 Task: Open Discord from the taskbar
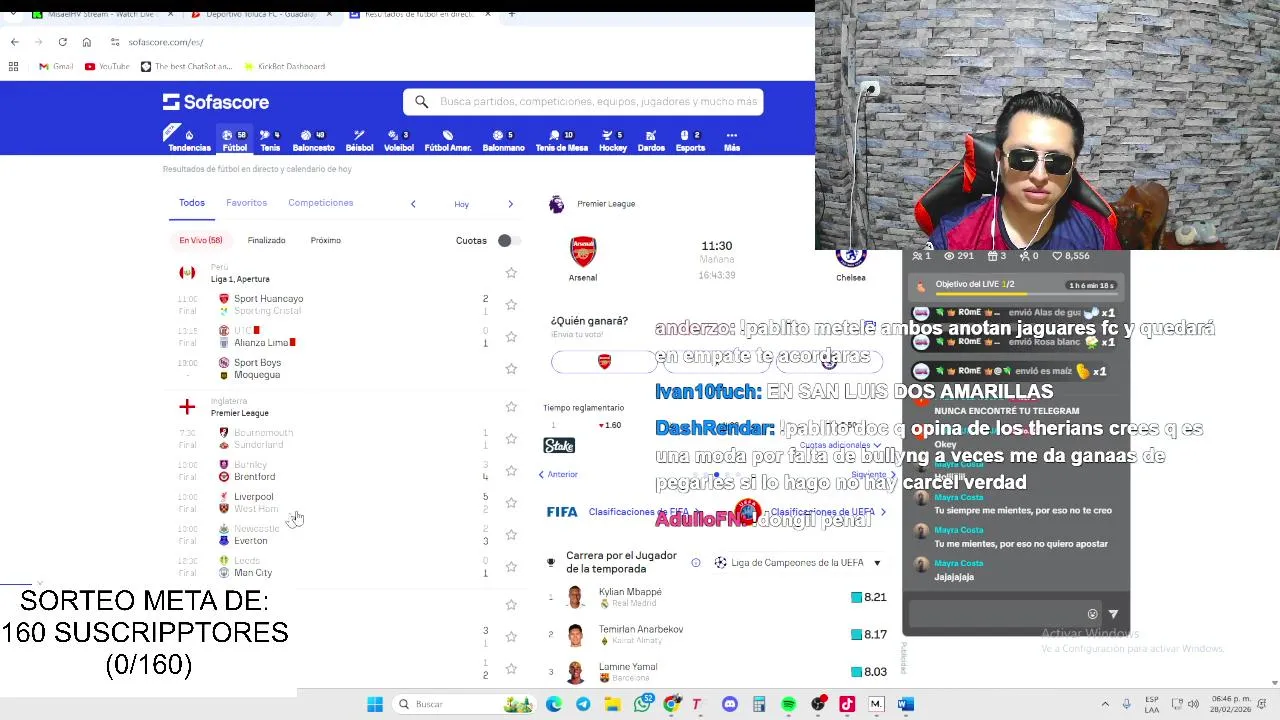[730, 704]
